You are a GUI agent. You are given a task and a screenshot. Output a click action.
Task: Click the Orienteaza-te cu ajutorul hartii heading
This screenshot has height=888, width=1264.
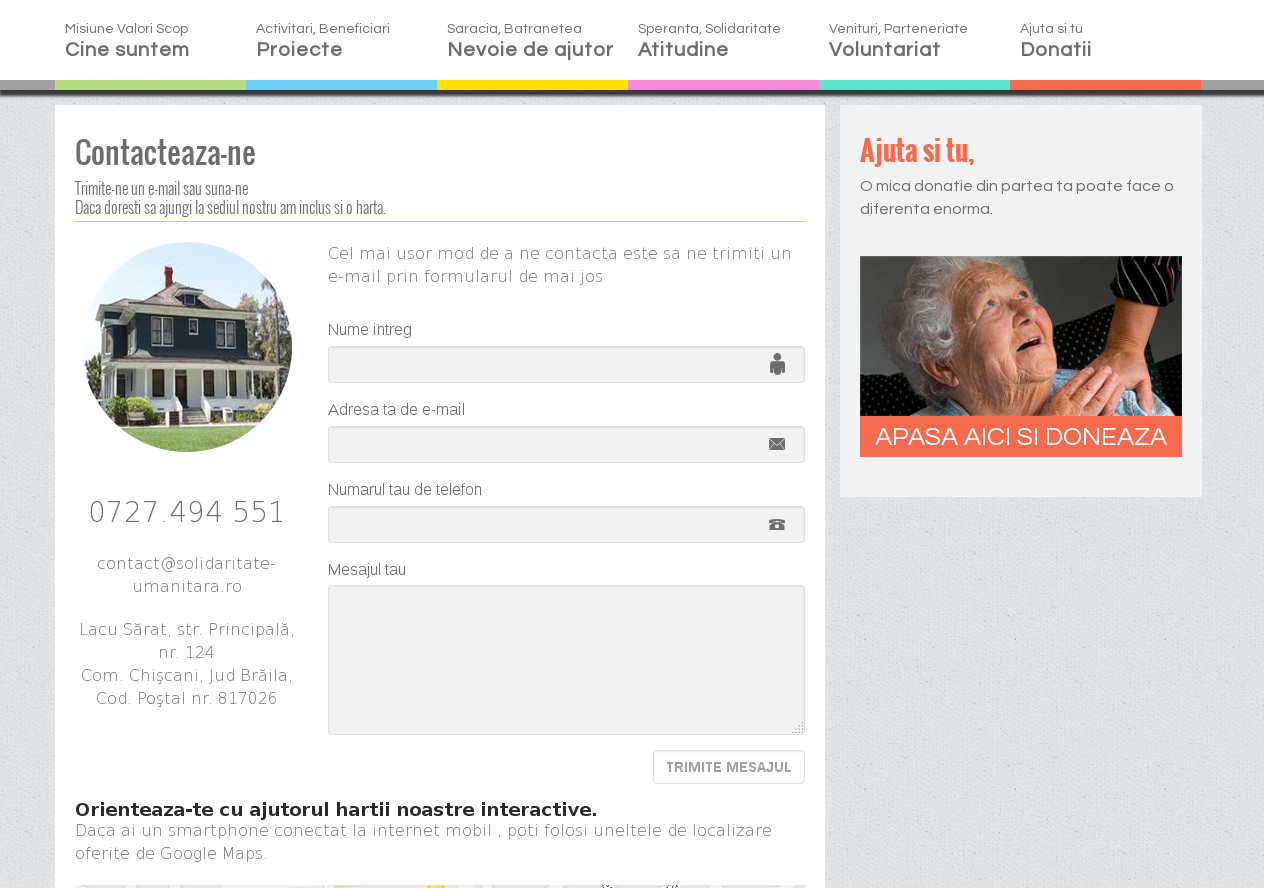tap(336, 809)
